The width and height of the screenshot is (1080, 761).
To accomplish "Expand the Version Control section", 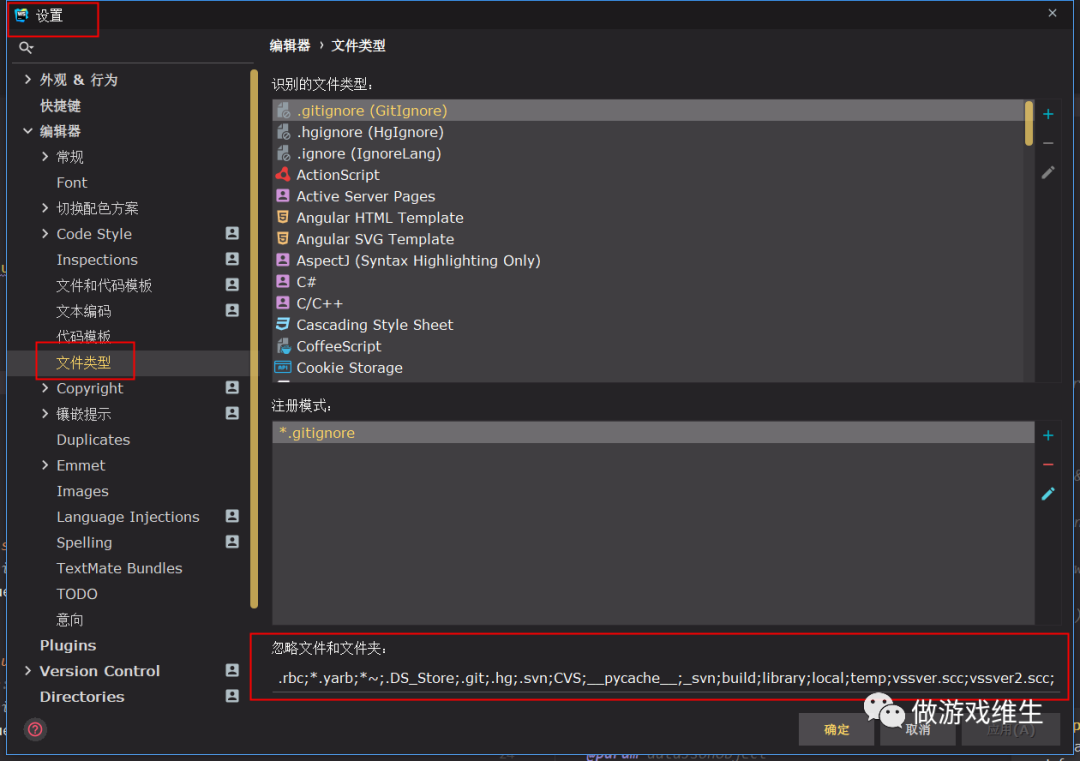I will pos(28,671).
